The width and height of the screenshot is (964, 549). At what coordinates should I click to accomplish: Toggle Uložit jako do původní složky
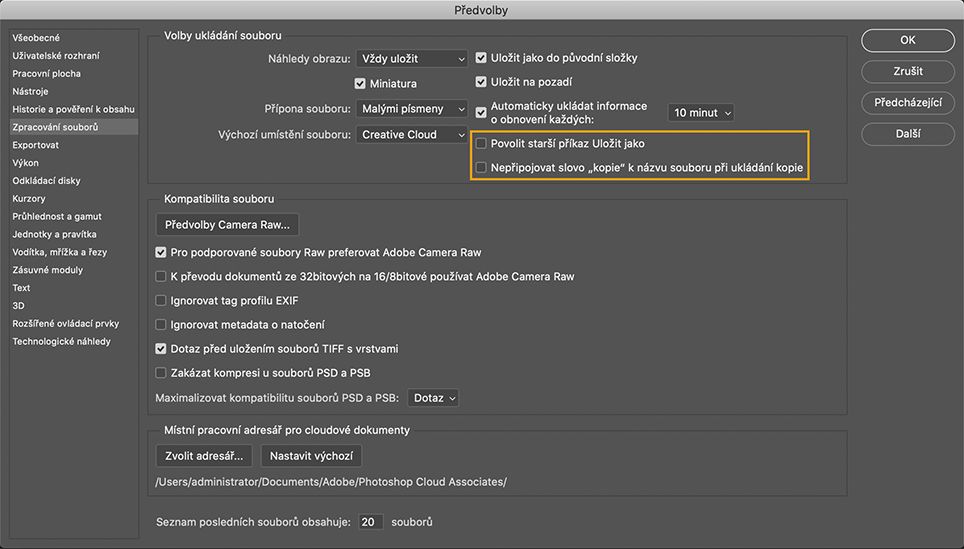click(482, 58)
